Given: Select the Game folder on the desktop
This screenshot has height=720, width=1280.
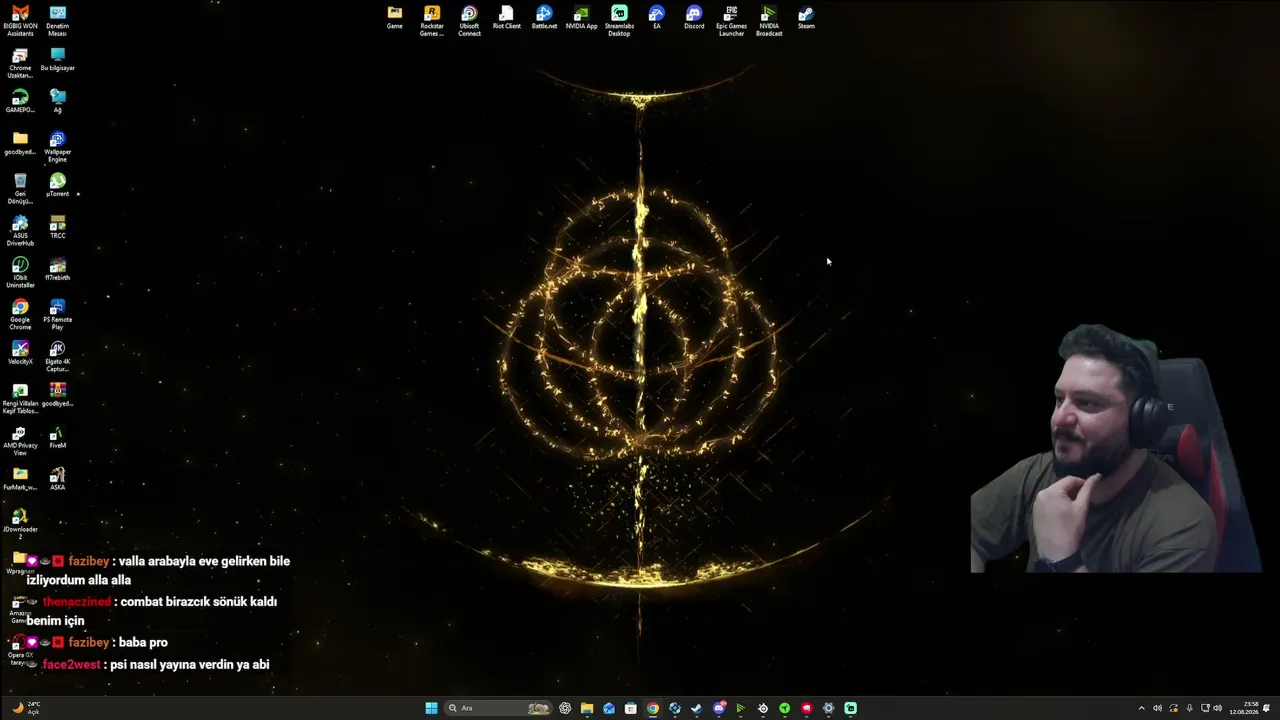Looking at the screenshot, I should click(395, 18).
